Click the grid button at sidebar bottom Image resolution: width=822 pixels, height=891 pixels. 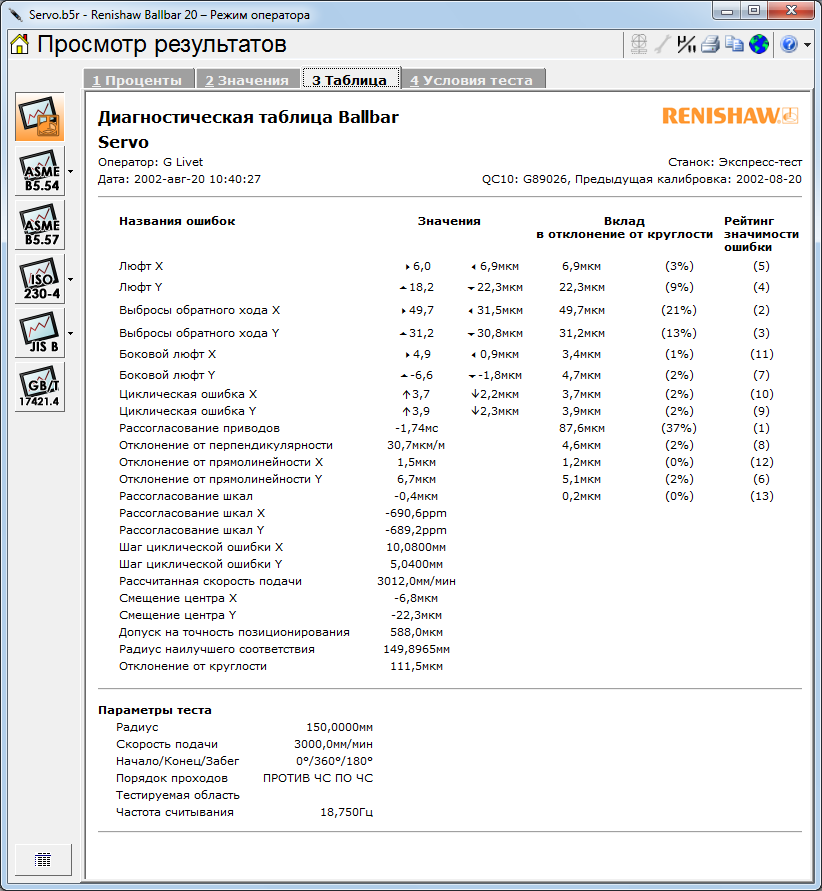pyautogui.click(x=43, y=860)
